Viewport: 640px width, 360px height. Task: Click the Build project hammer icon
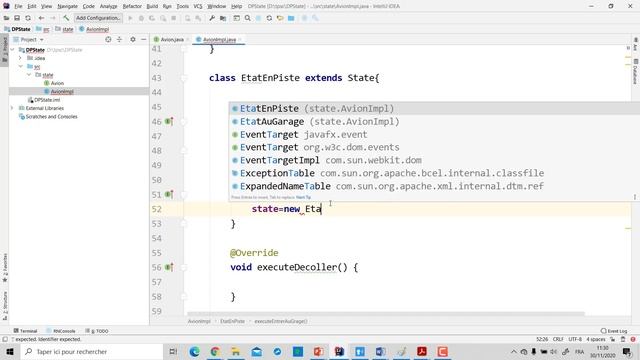click(x=66, y=18)
